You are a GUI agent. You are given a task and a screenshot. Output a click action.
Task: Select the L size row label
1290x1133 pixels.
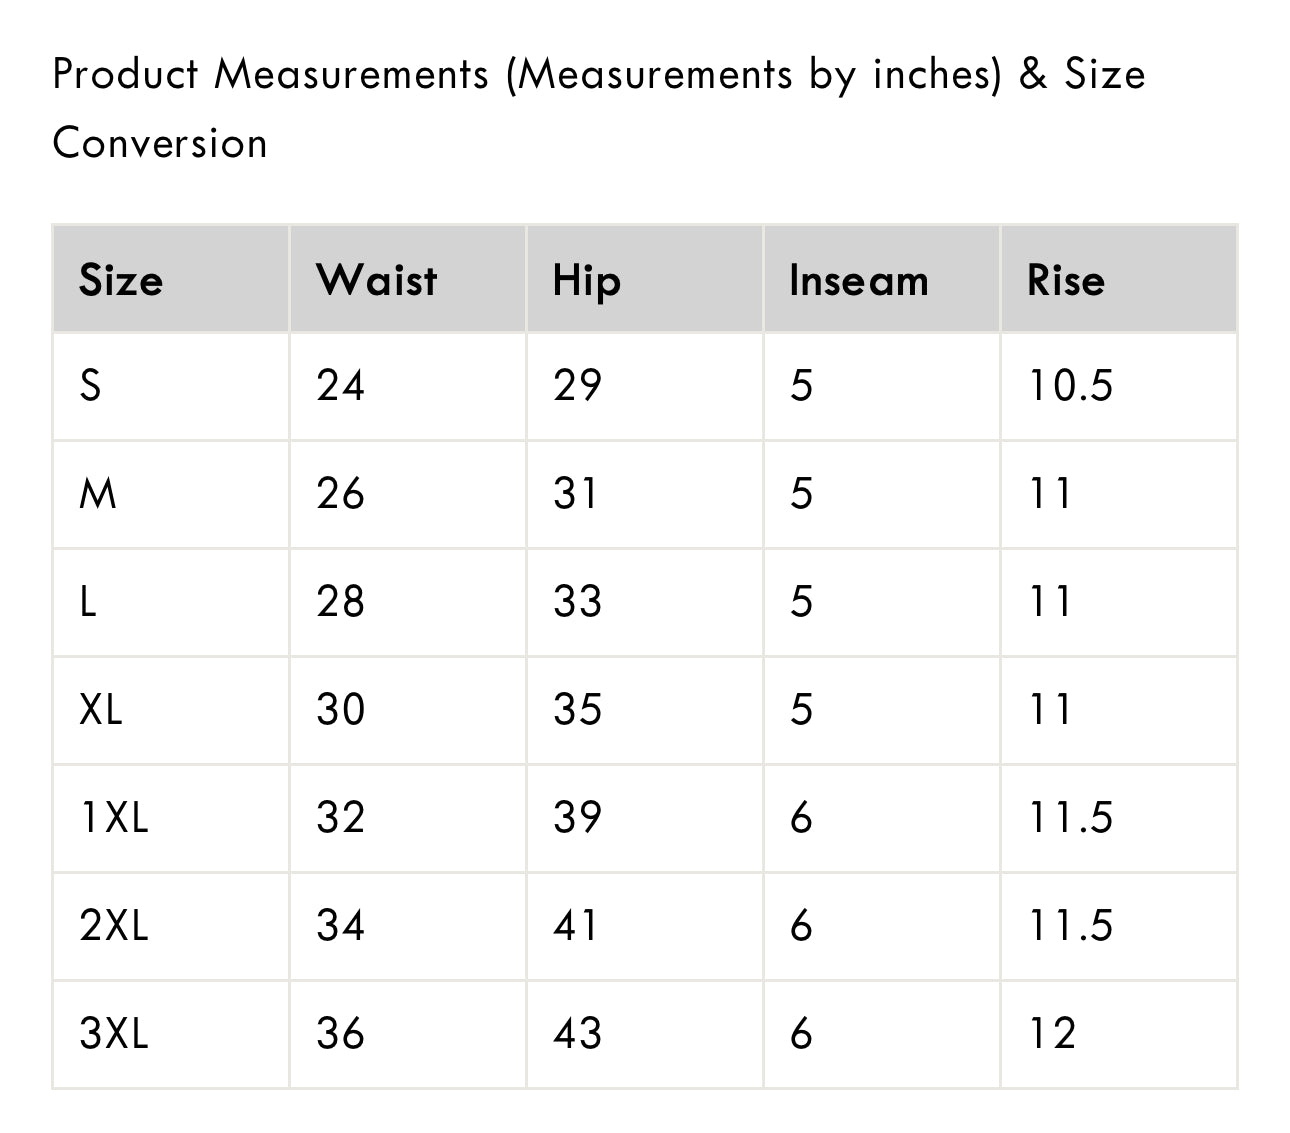(x=88, y=602)
